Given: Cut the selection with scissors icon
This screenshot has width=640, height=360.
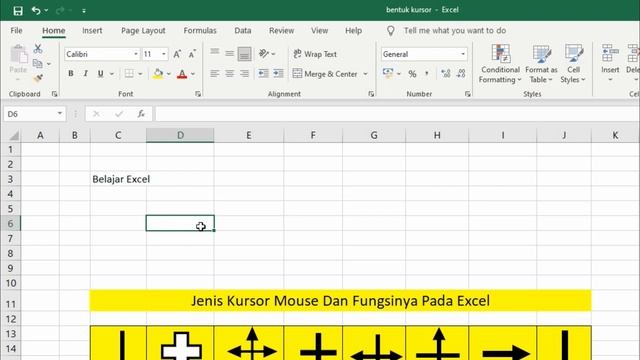Looking at the screenshot, I should click(38, 49).
